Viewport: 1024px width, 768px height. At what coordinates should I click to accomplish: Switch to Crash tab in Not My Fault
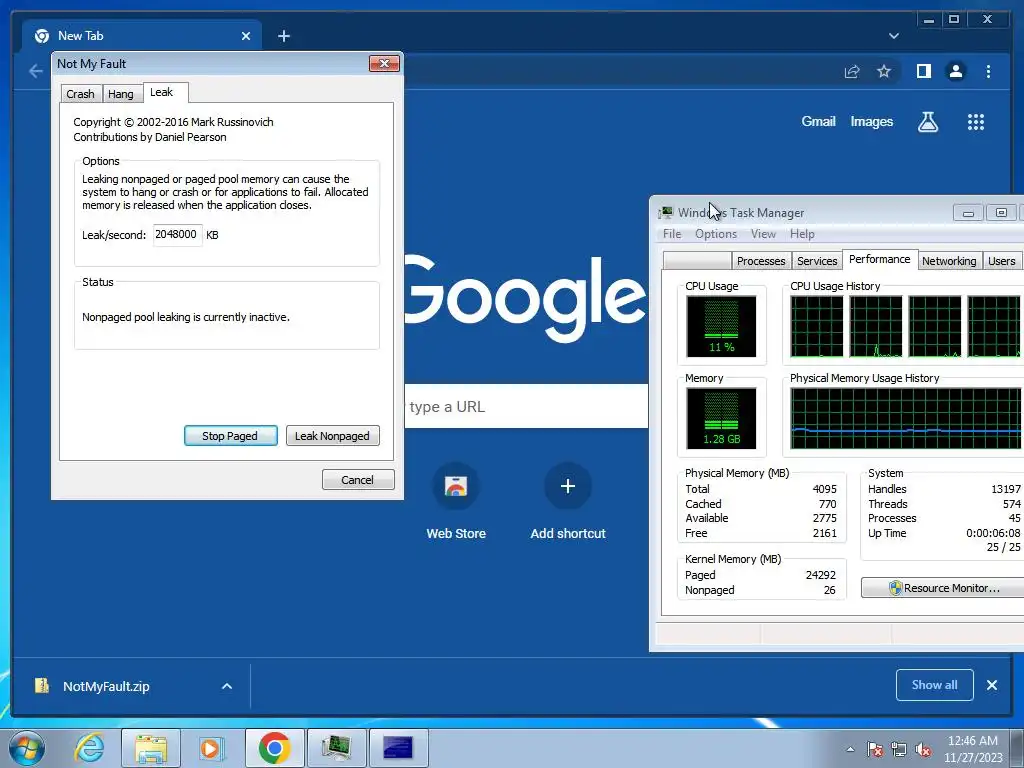coord(80,93)
